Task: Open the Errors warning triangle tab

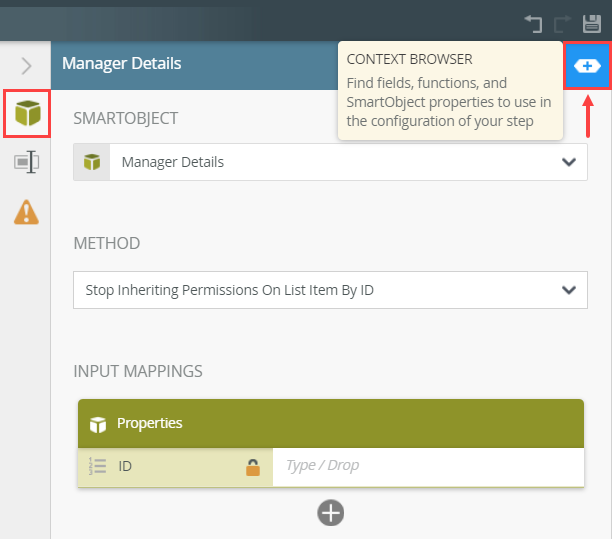Action: click(x=27, y=211)
